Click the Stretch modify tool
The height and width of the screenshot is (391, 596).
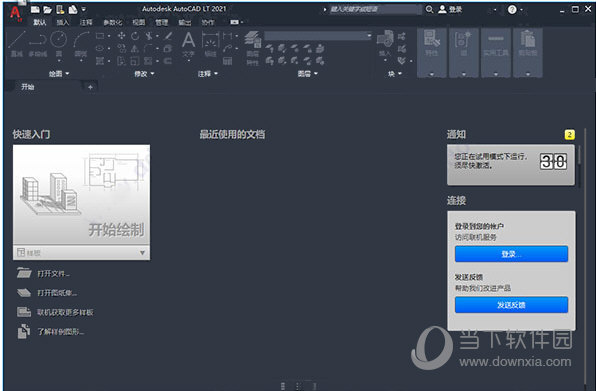coord(122,61)
